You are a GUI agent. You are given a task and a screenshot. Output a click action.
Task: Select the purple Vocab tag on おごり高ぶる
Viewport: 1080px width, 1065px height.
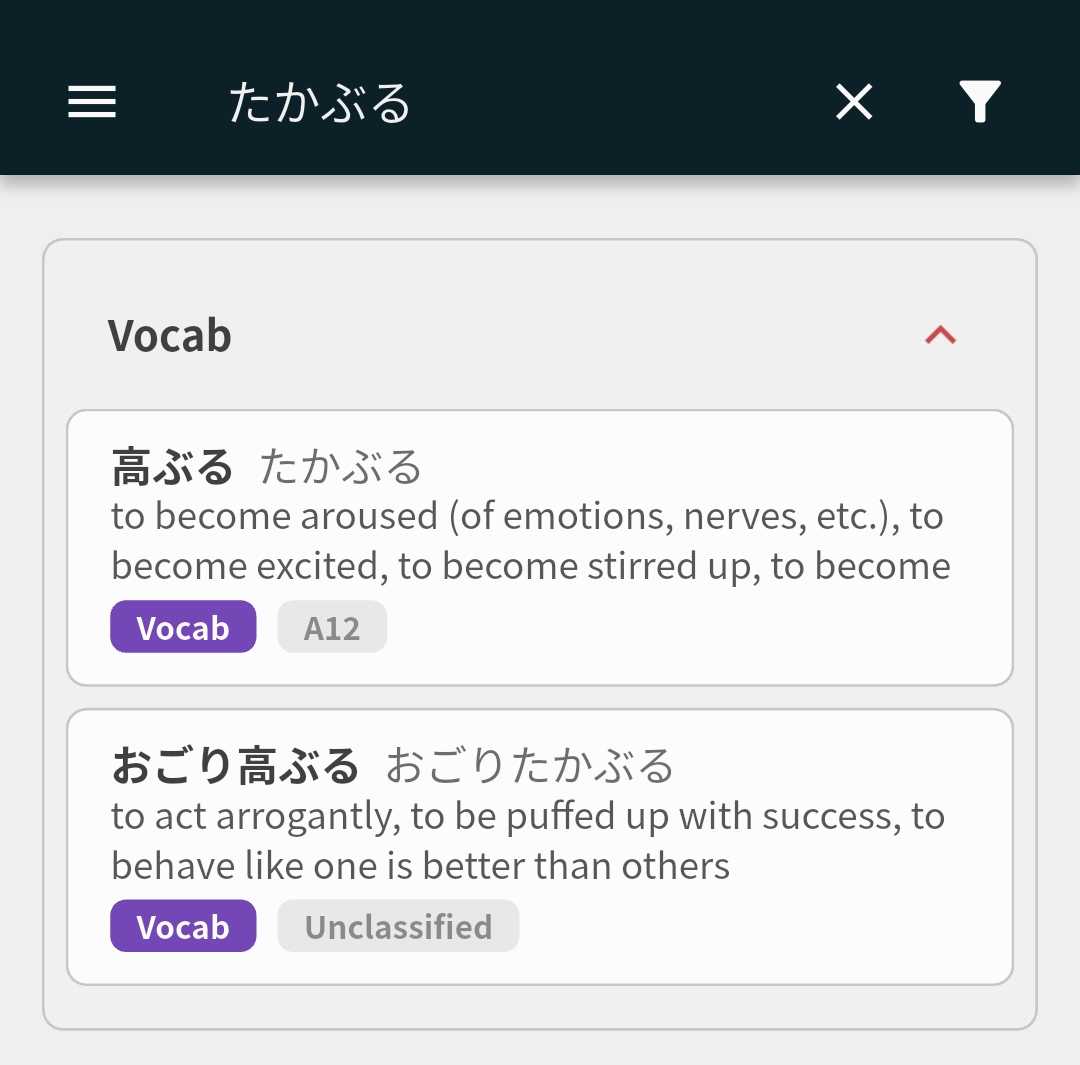183,926
